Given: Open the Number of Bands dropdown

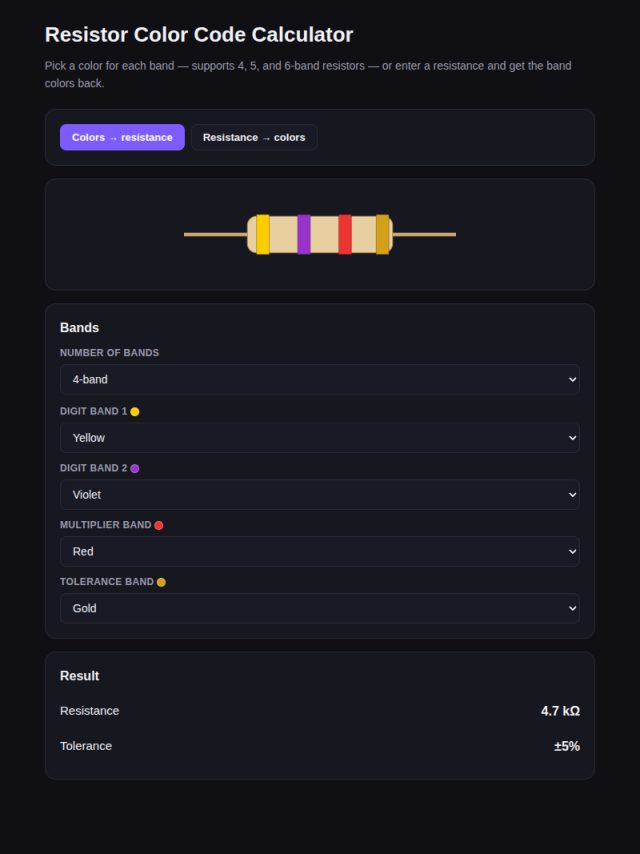Looking at the screenshot, I should (x=320, y=379).
